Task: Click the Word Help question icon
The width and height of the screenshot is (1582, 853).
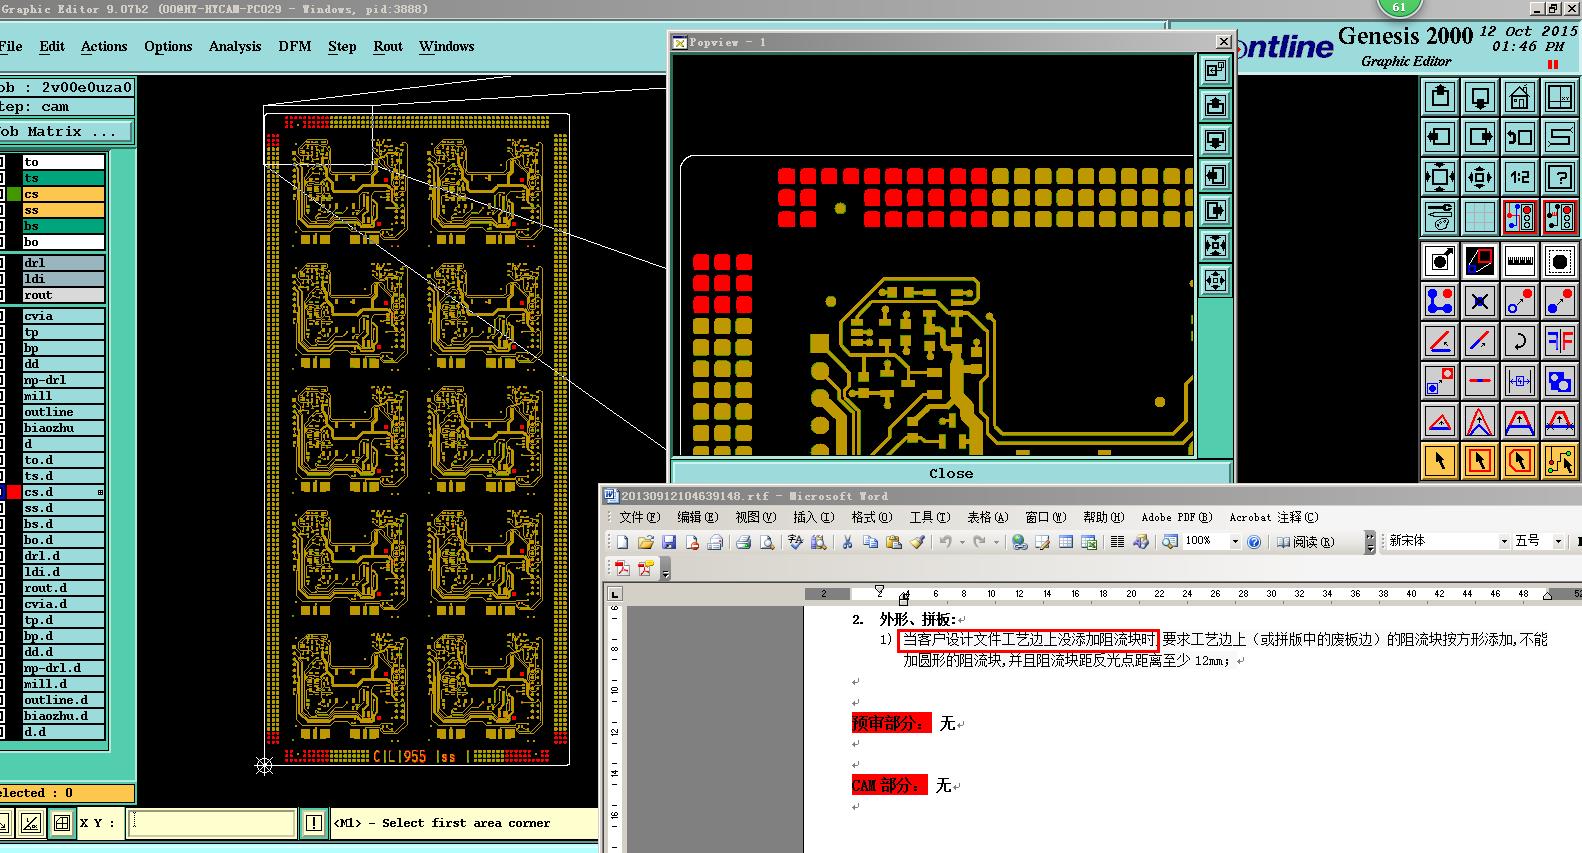Action: tap(1254, 542)
